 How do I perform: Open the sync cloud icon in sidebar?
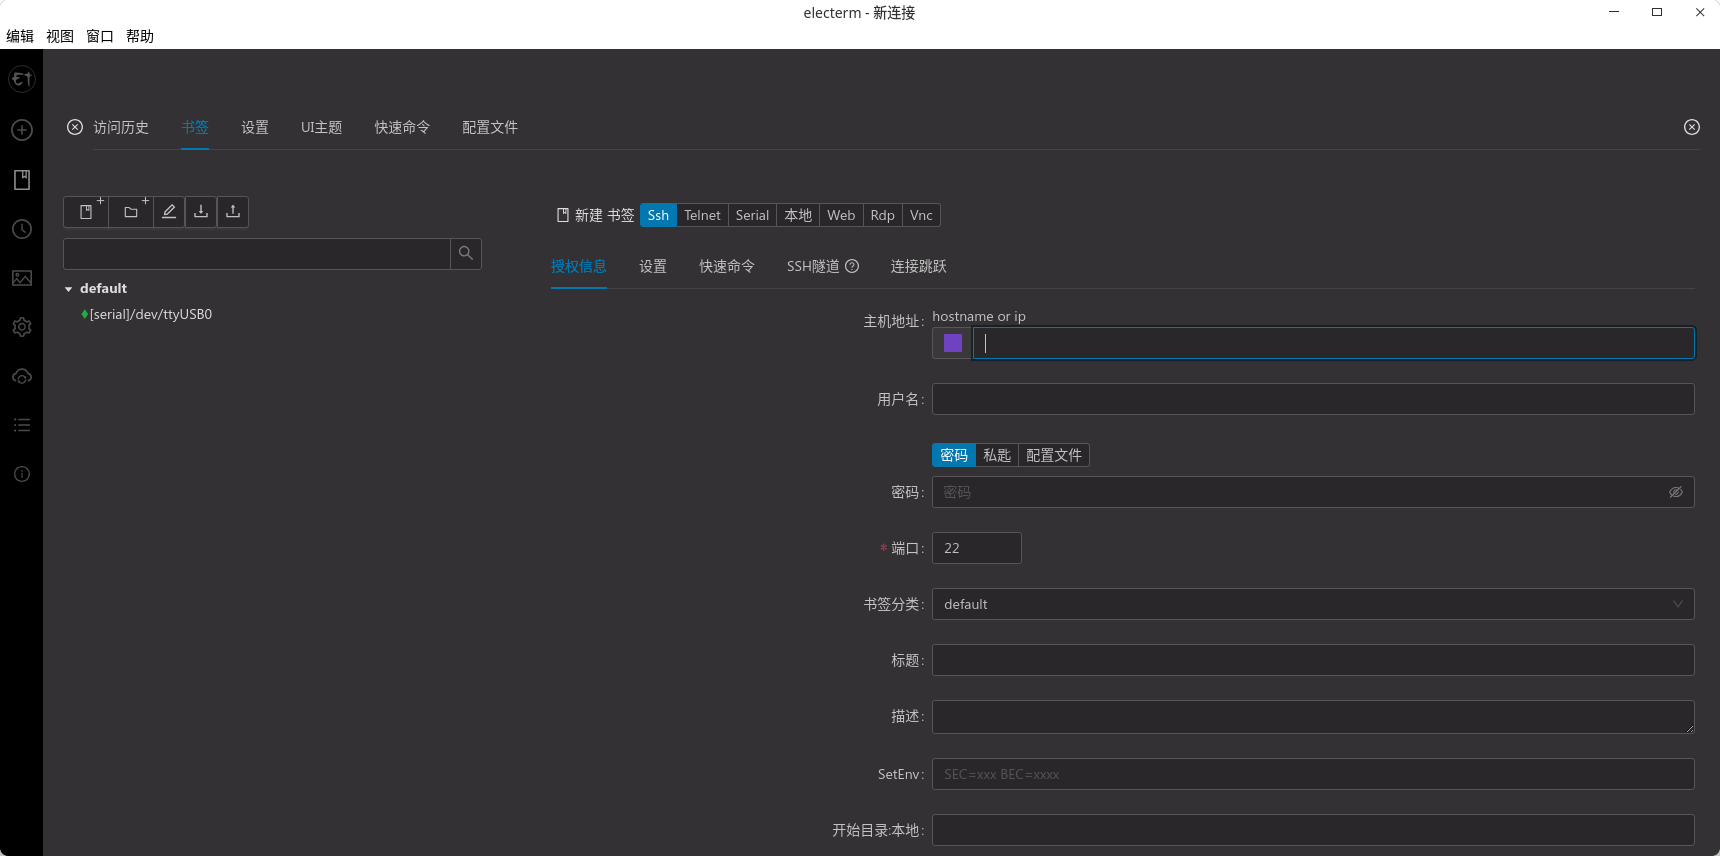pyautogui.click(x=22, y=376)
